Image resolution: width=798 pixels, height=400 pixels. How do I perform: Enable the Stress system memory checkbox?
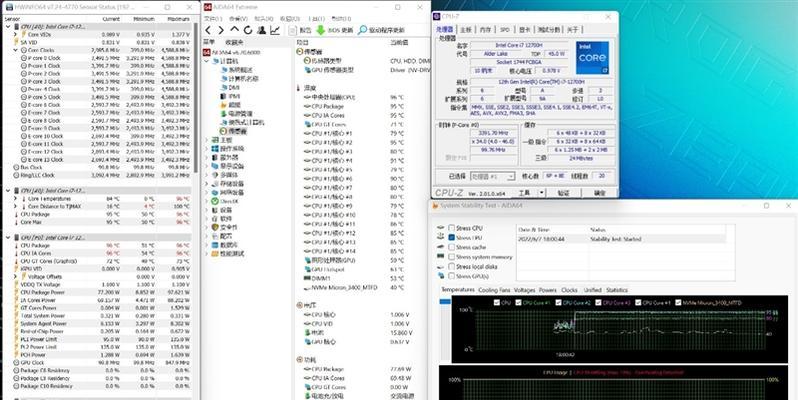click(x=451, y=257)
